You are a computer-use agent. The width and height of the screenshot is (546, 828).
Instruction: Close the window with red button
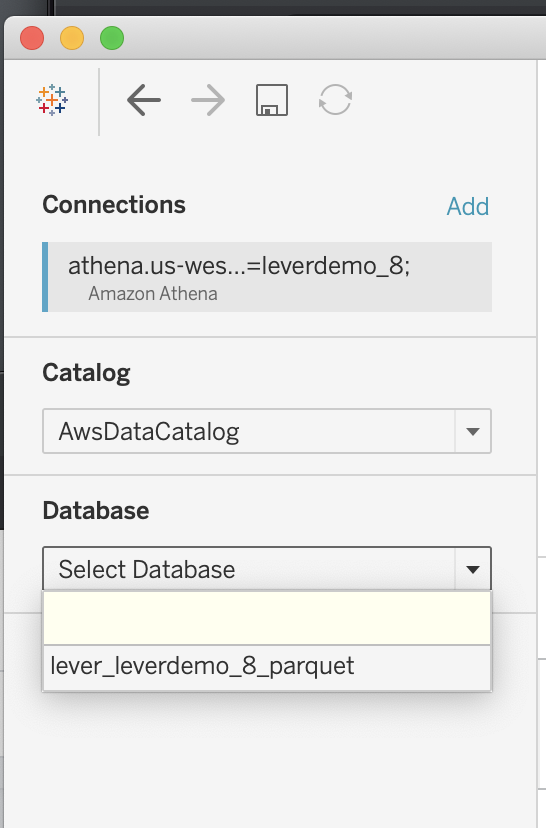click(x=32, y=39)
